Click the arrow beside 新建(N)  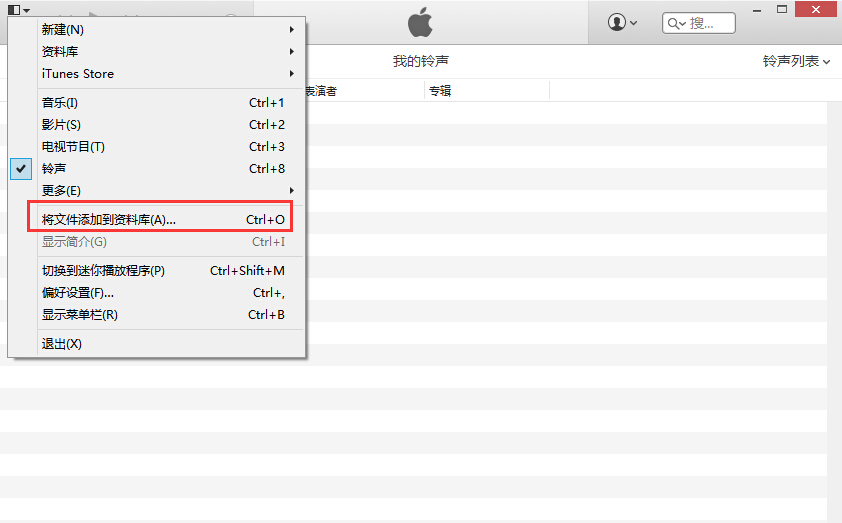[x=292, y=30]
